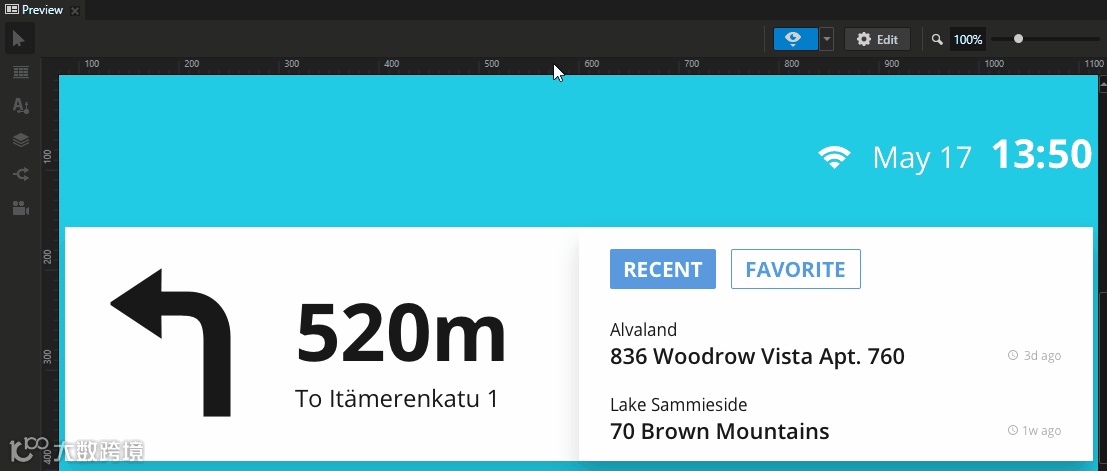
Task: Click the Alvaland label
Action: click(643, 330)
